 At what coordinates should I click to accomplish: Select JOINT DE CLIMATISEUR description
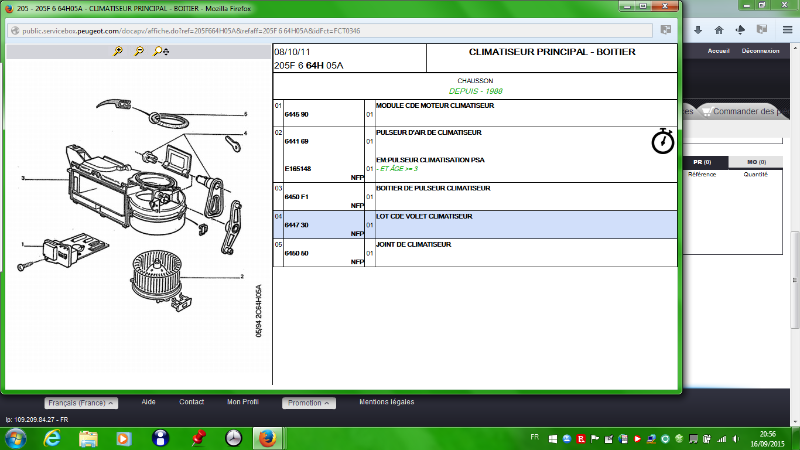pos(413,244)
